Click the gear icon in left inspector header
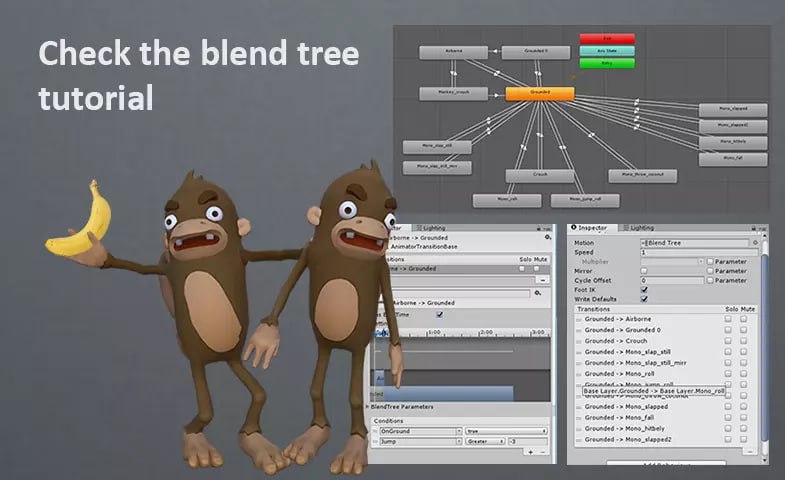 click(x=547, y=237)
